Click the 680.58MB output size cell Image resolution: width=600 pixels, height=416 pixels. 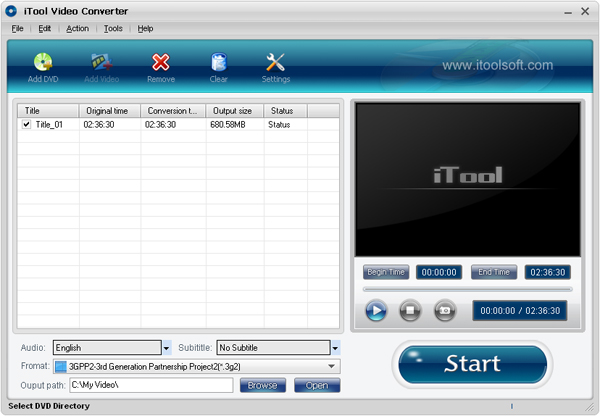(x=228, y=124)
